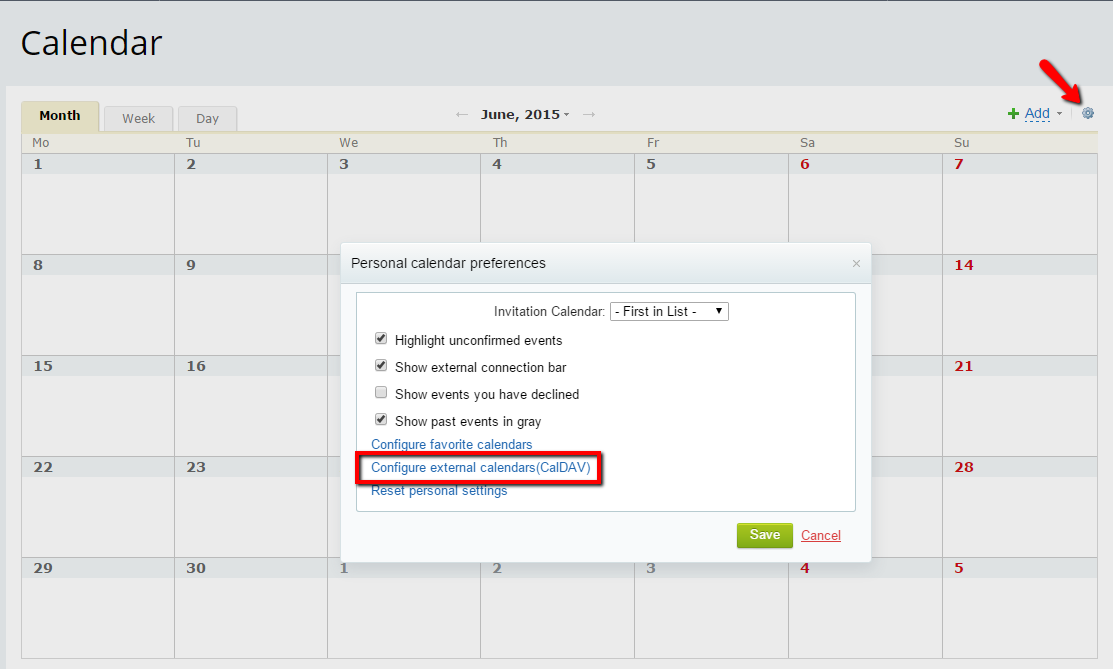Expand the June, 2015 month selector
The width and height of the screenshot is (1113, 669).
point(525,114)
